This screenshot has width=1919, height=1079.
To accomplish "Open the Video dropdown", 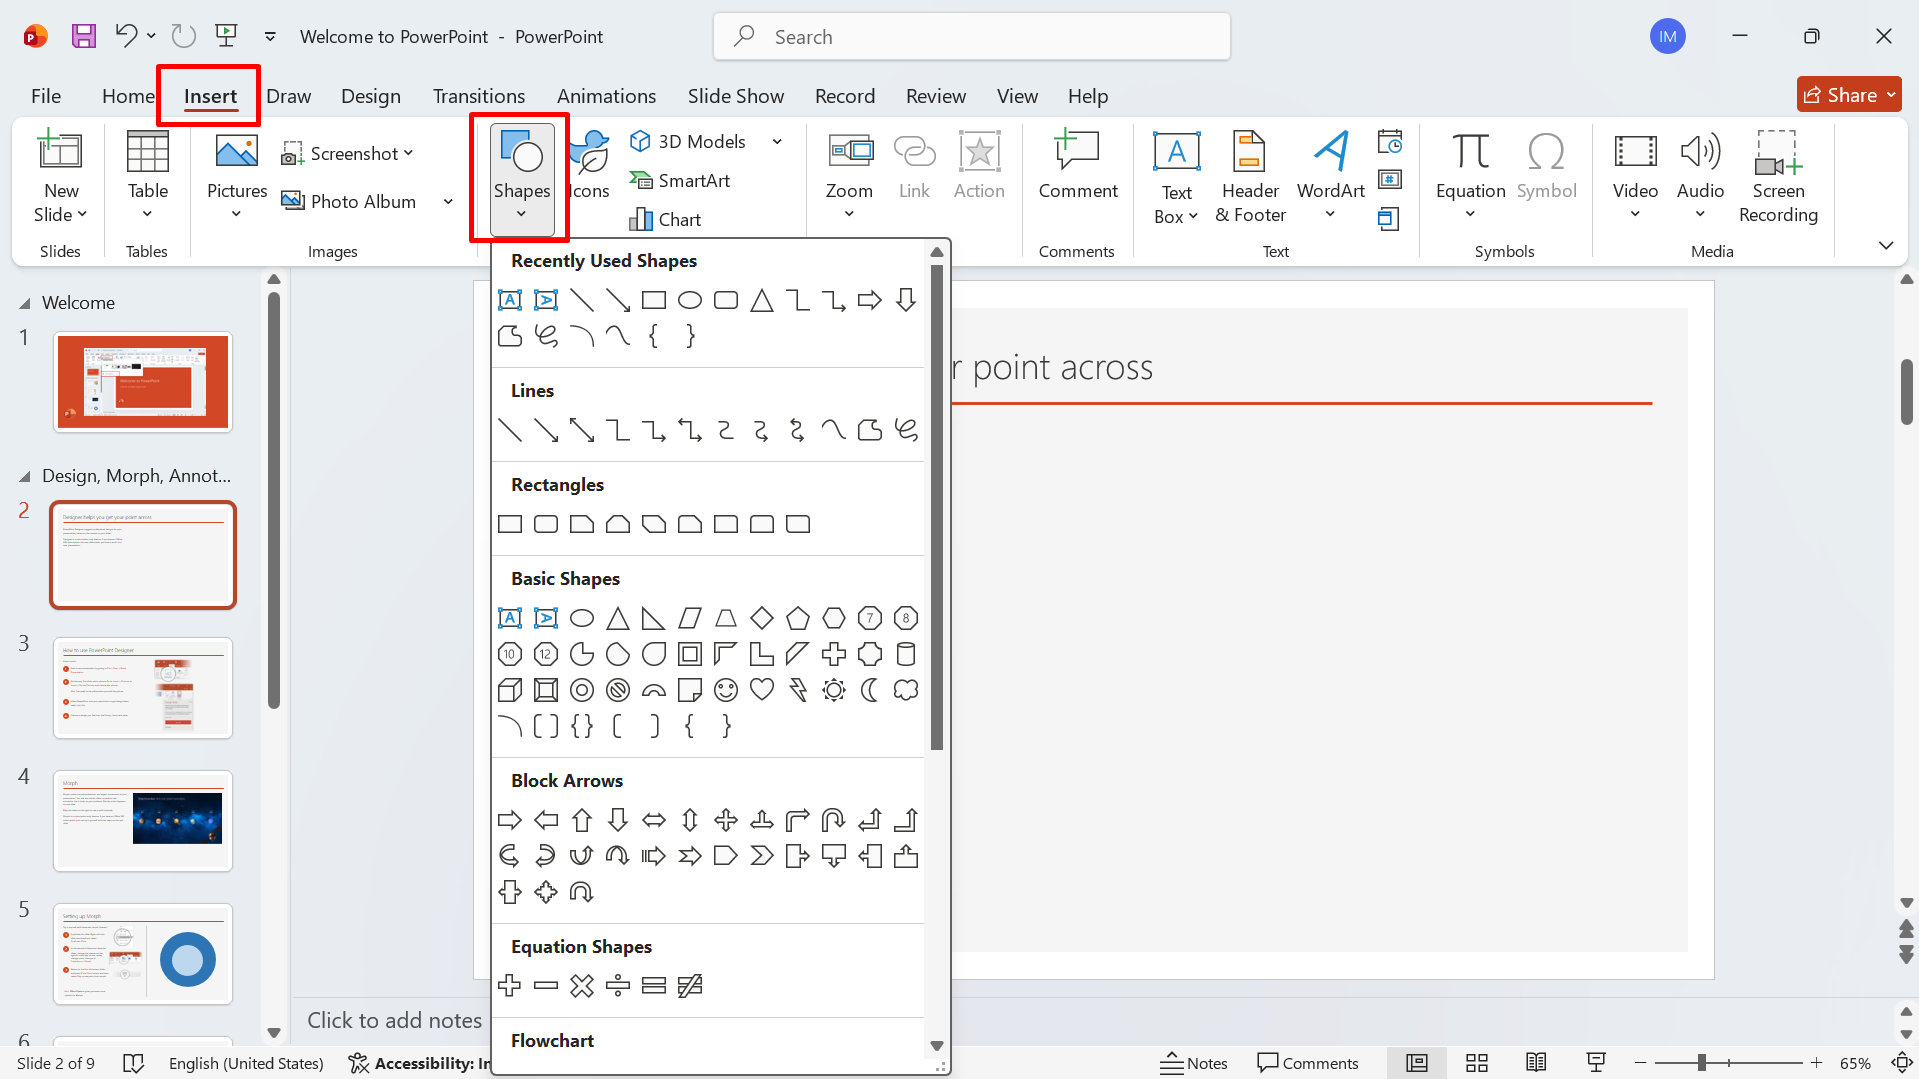I will (1635, 176).
